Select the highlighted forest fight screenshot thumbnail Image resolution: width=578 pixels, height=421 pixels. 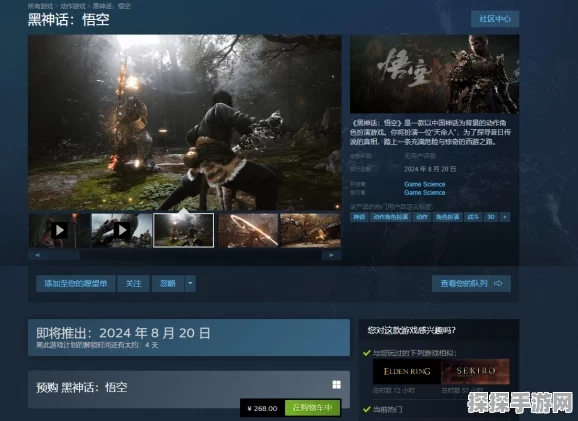click(x=184, y=230)
